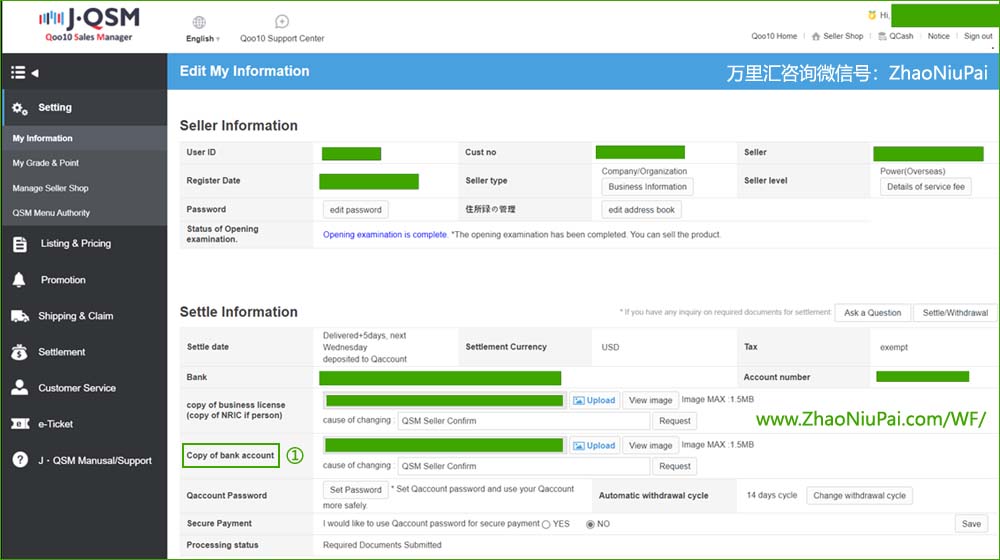Viewport: 1000px width, 560px height.
Task: Click the edit password button
Action: pos(355,210)
